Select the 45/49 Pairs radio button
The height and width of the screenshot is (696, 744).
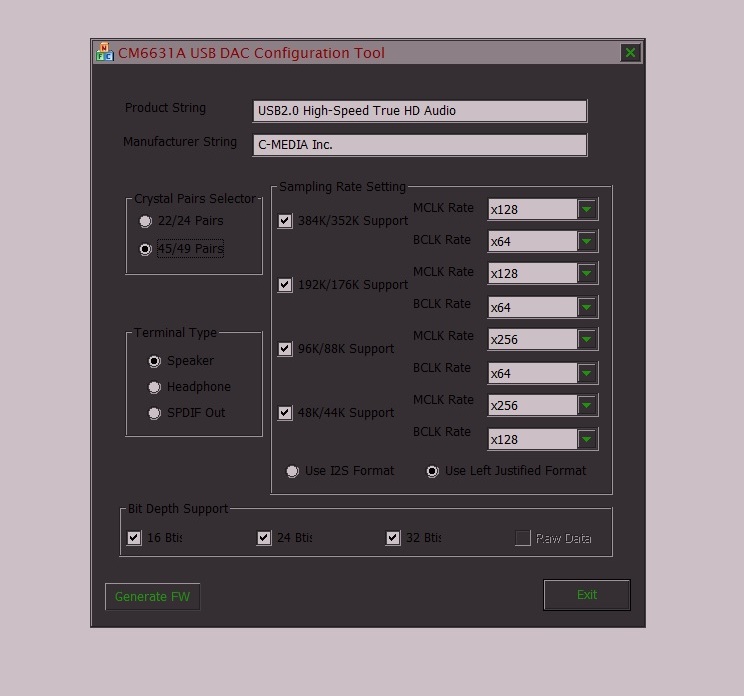pos(146,249)
